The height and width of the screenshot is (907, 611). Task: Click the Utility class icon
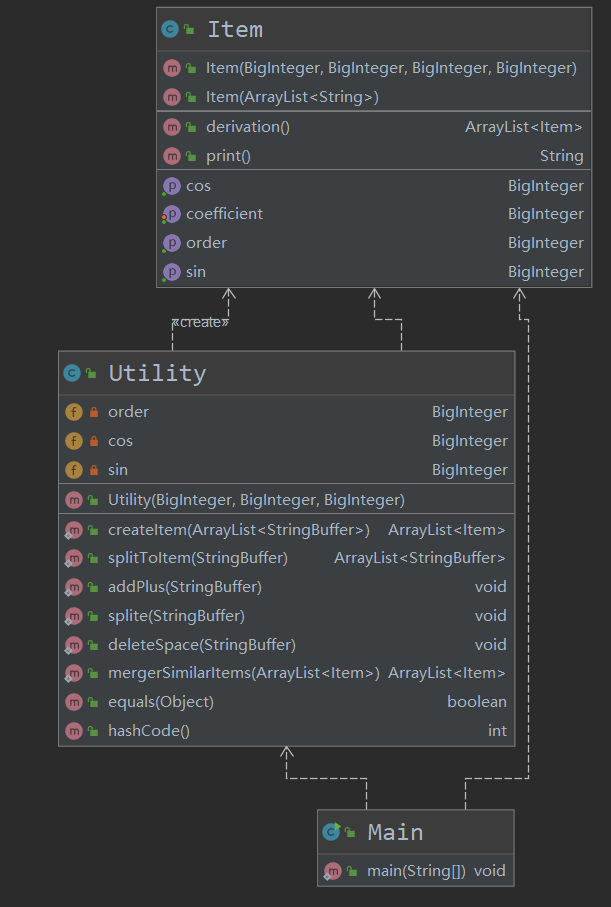(x=71, y=373)
